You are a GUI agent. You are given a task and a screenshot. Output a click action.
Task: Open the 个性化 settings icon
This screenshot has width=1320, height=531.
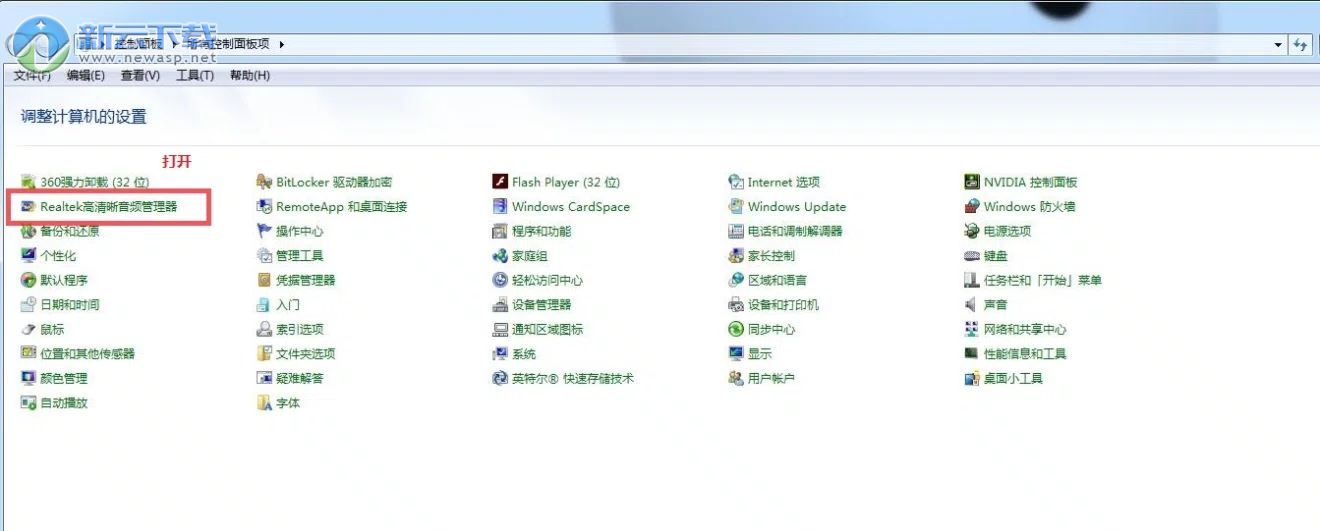[29, 256]
